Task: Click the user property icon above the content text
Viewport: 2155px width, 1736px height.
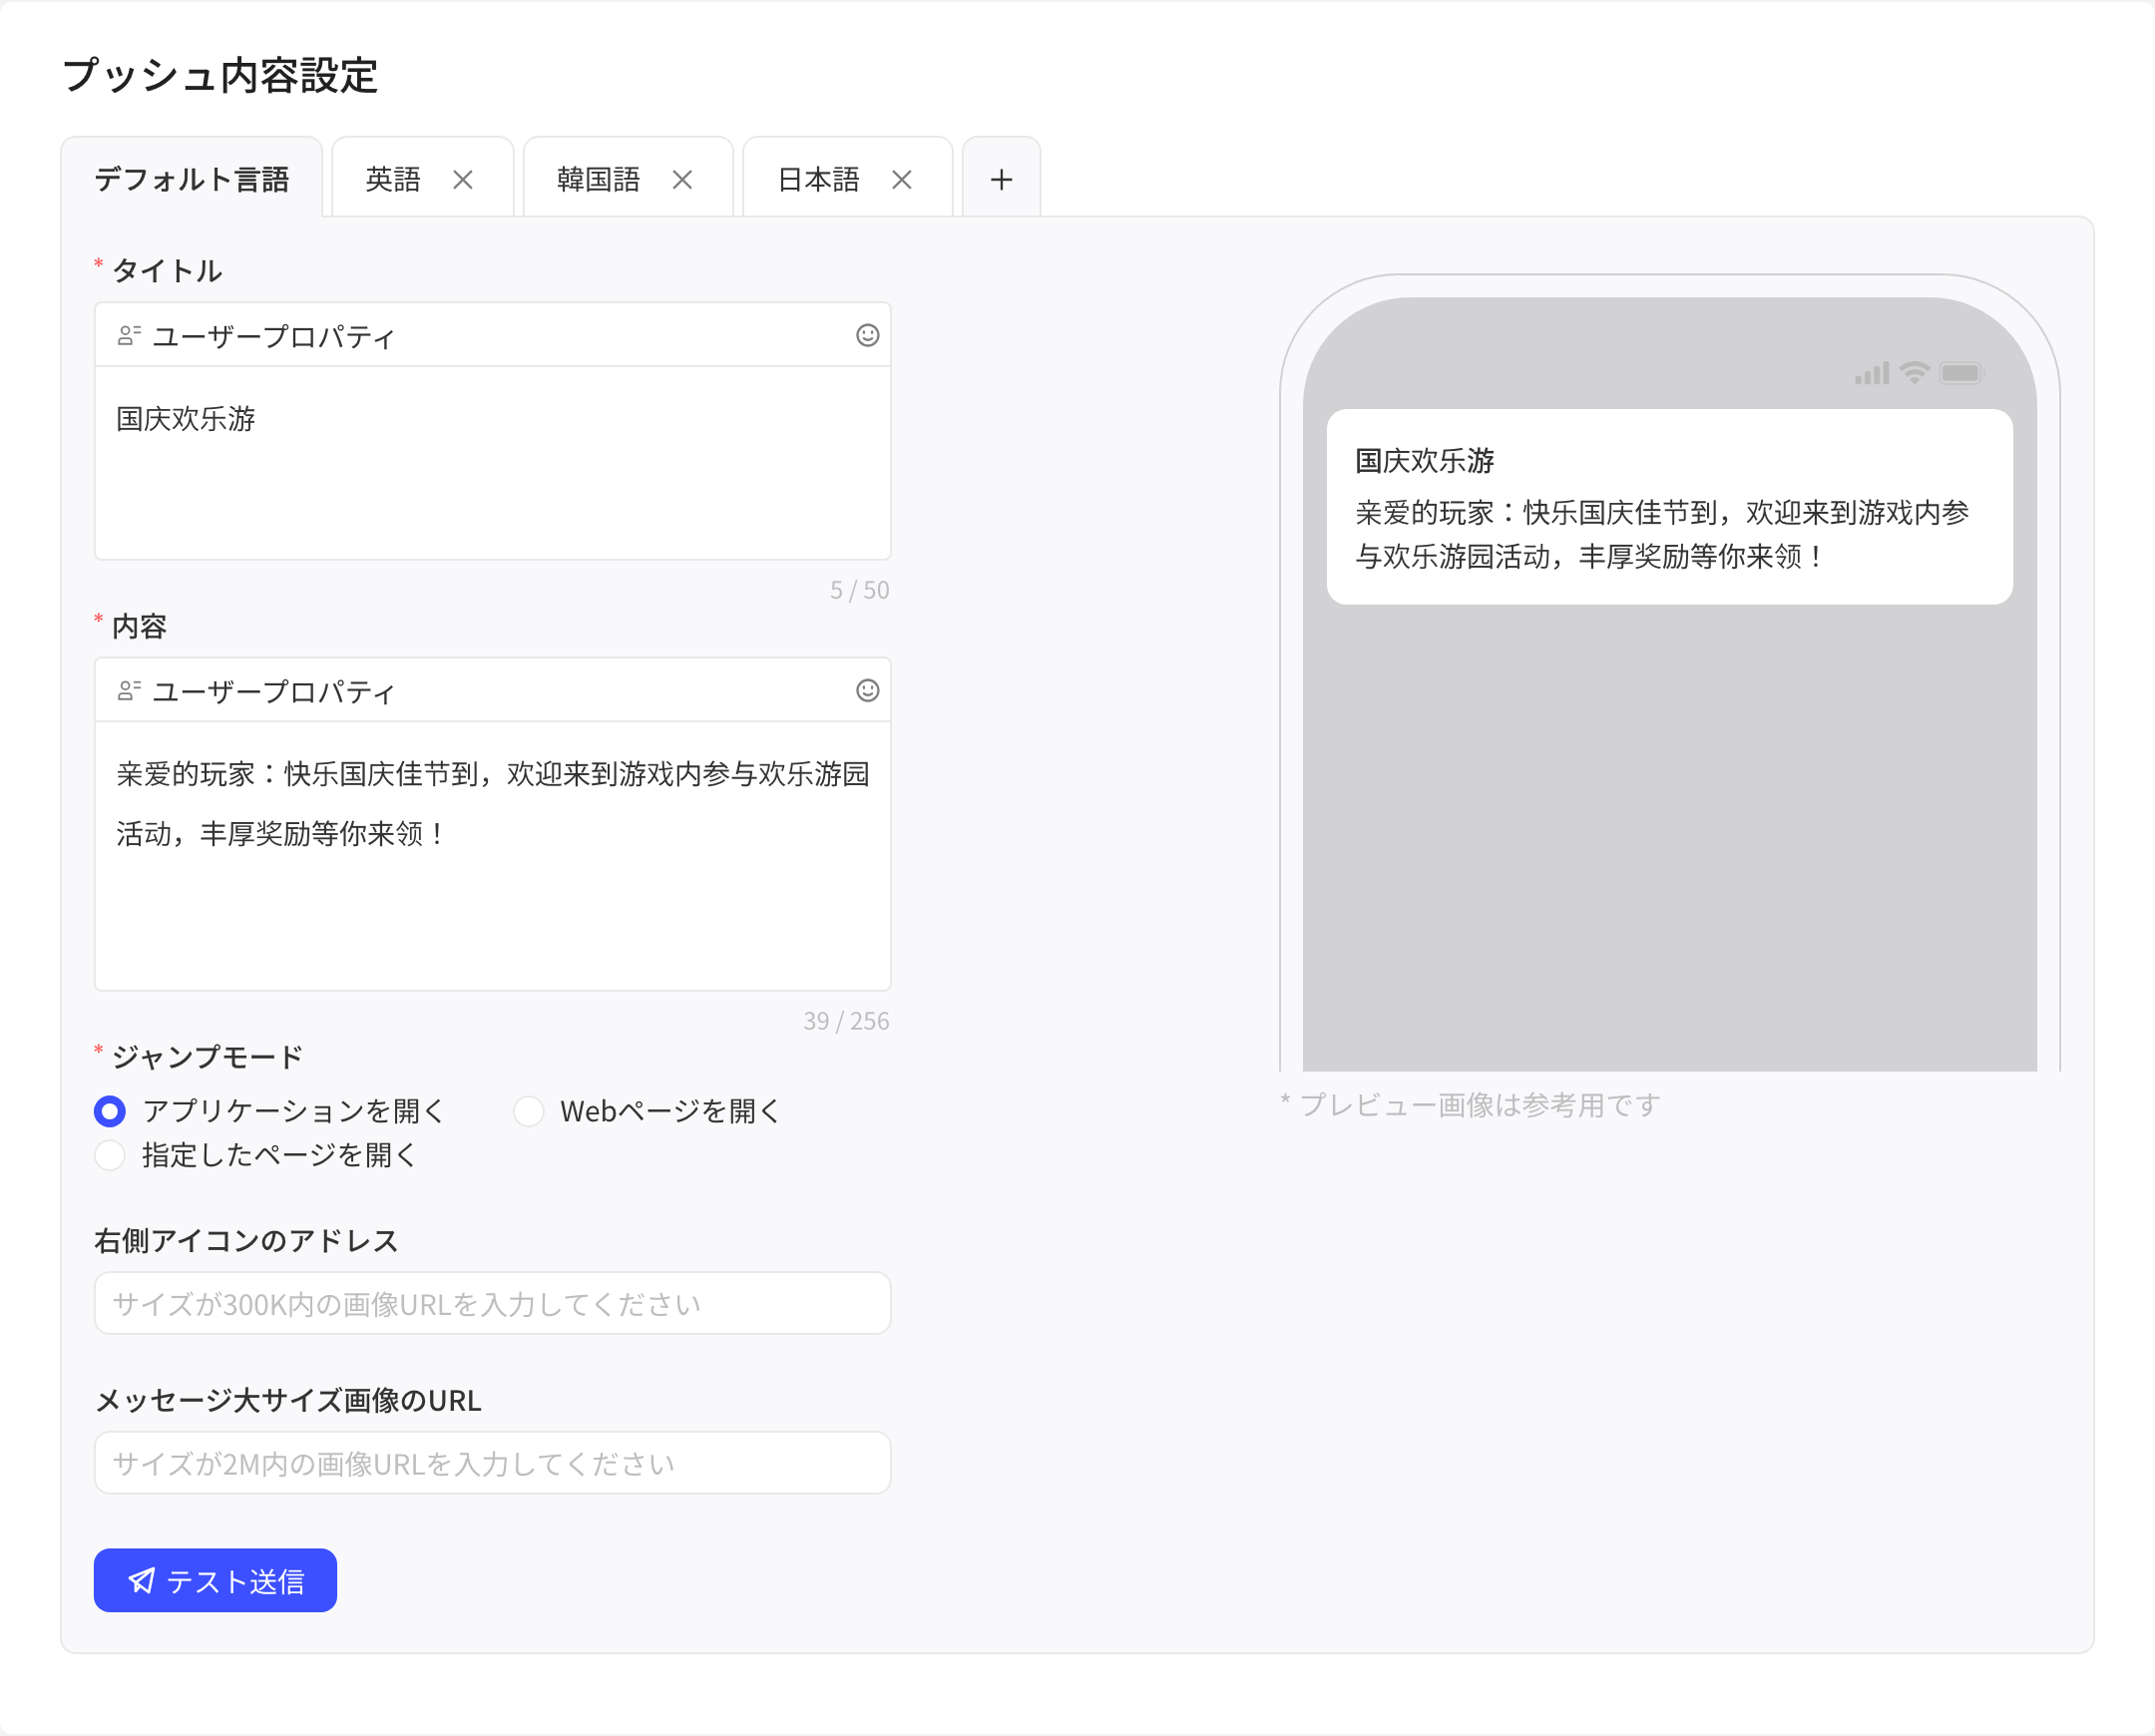Action: (x=129, y=690)
